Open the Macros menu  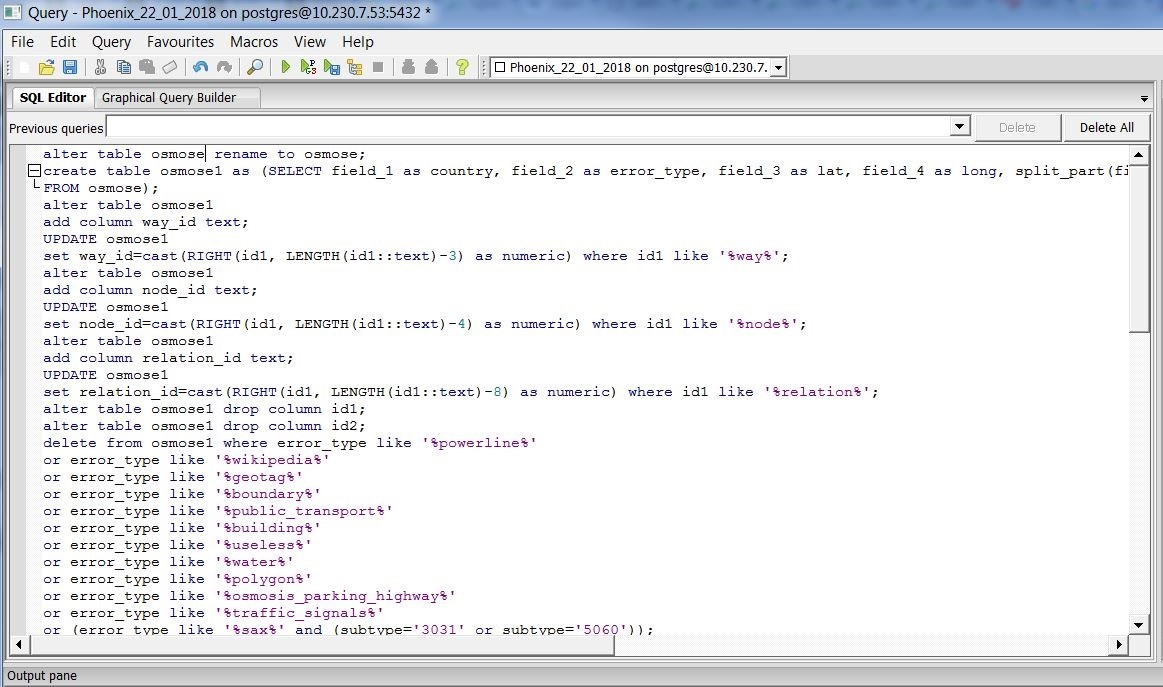254,41
